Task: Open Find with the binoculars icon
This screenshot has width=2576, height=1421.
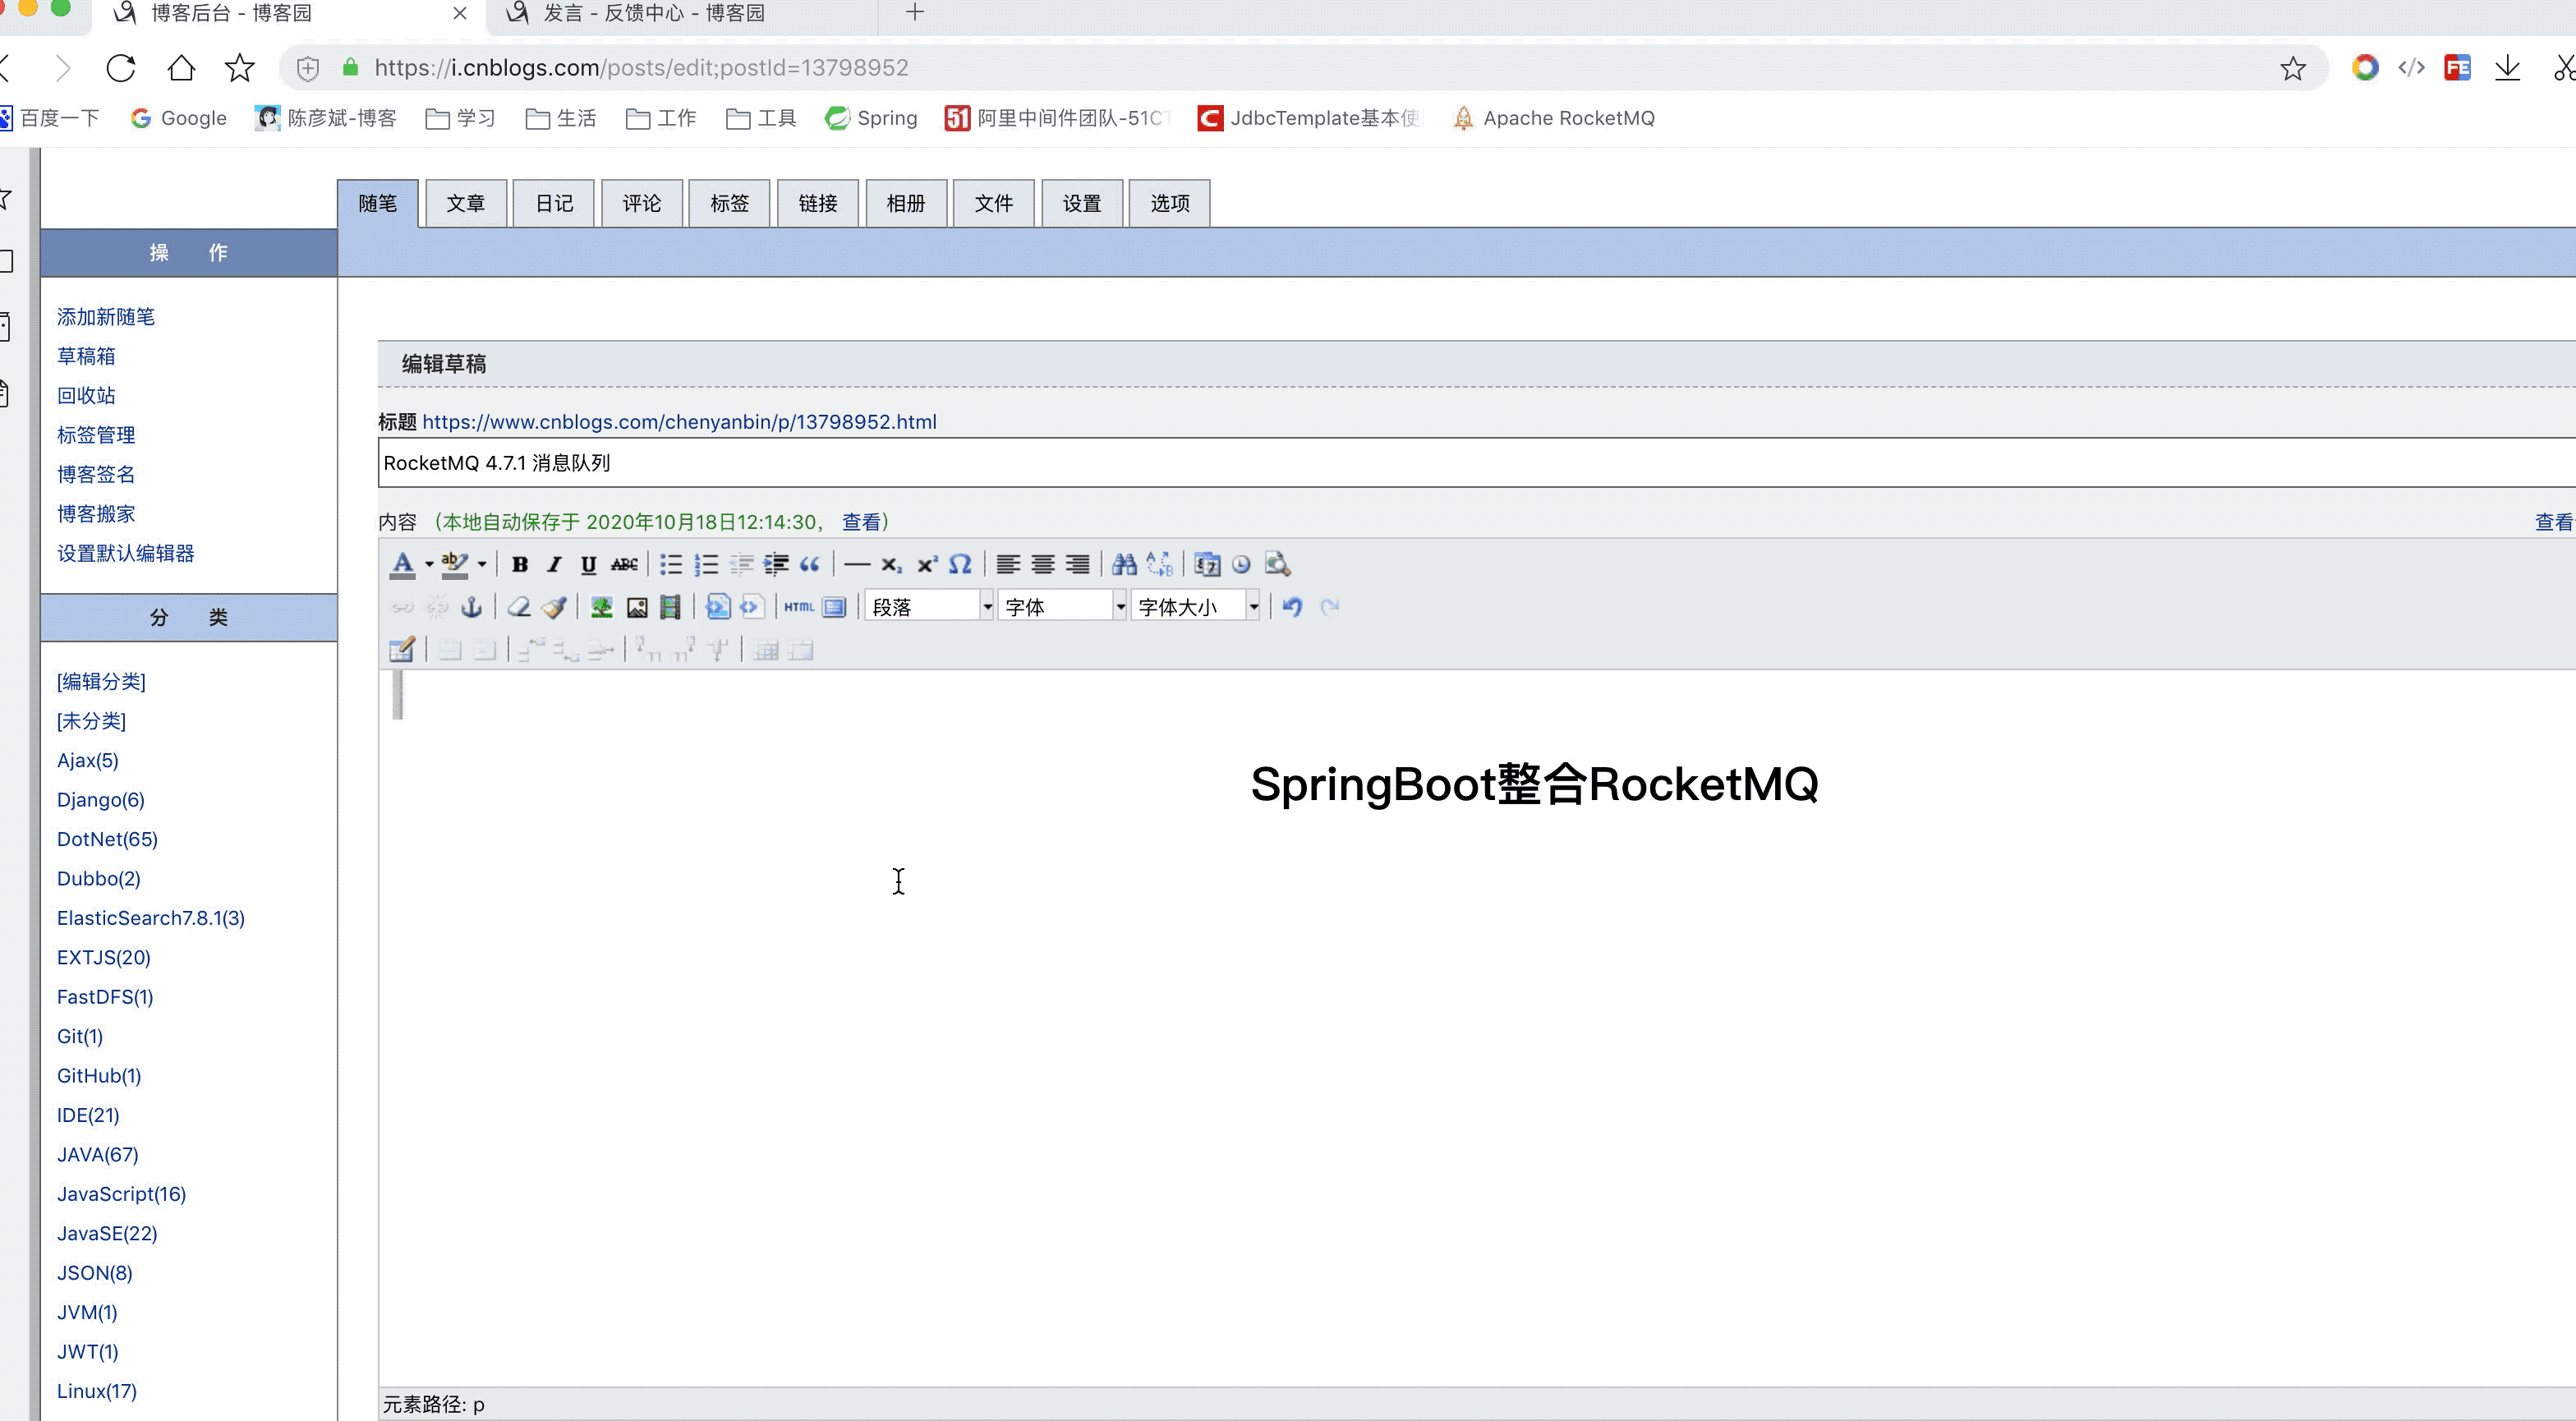Action: tap(1124, 564)
